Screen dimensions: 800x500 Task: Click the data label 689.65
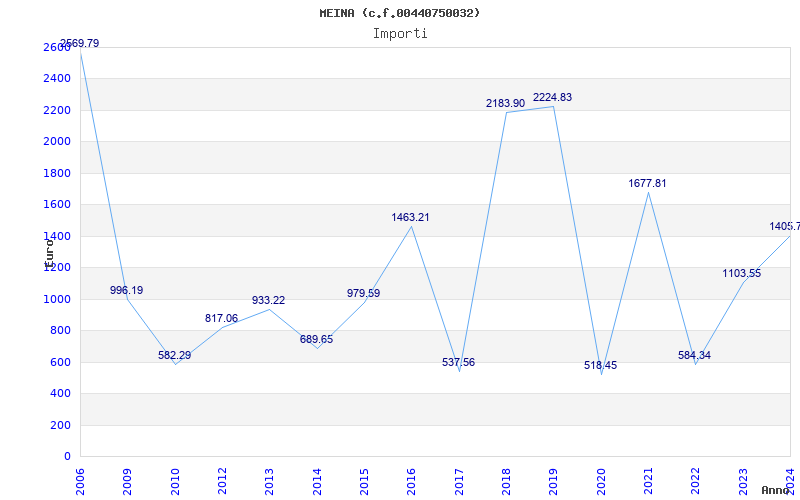[316, 339]
